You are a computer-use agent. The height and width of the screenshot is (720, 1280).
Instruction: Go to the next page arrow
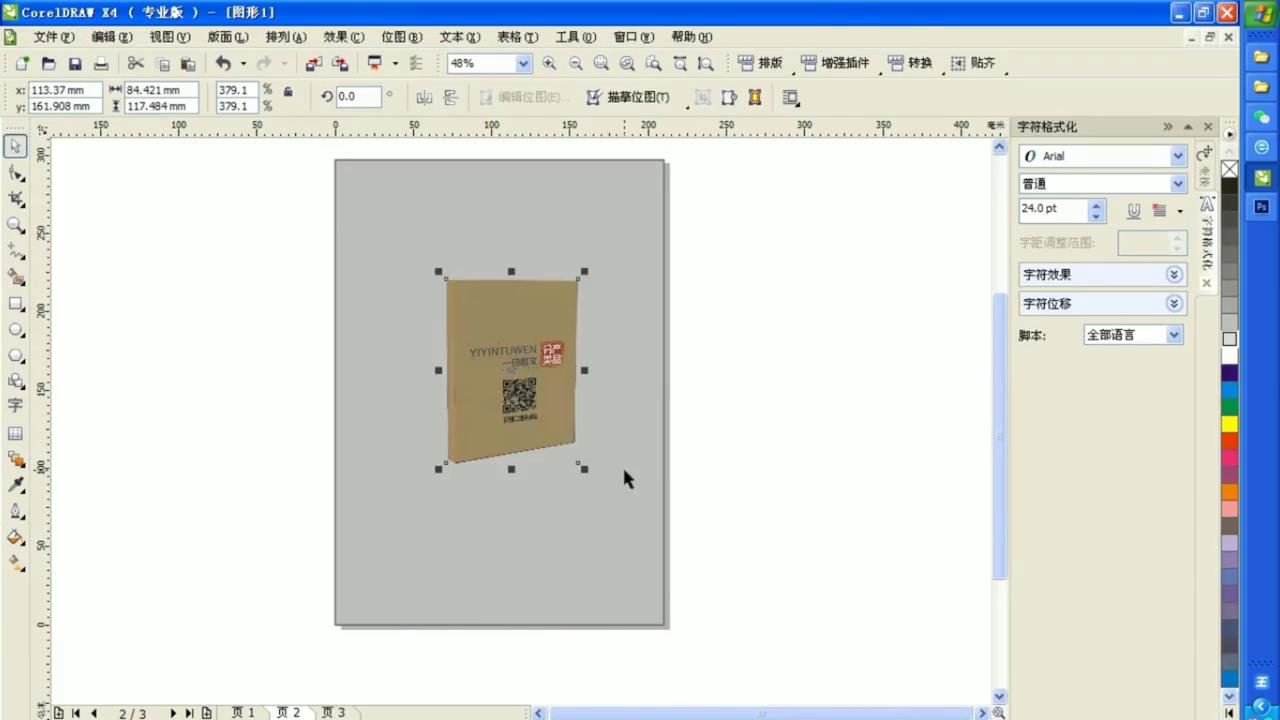pos(173,713)
